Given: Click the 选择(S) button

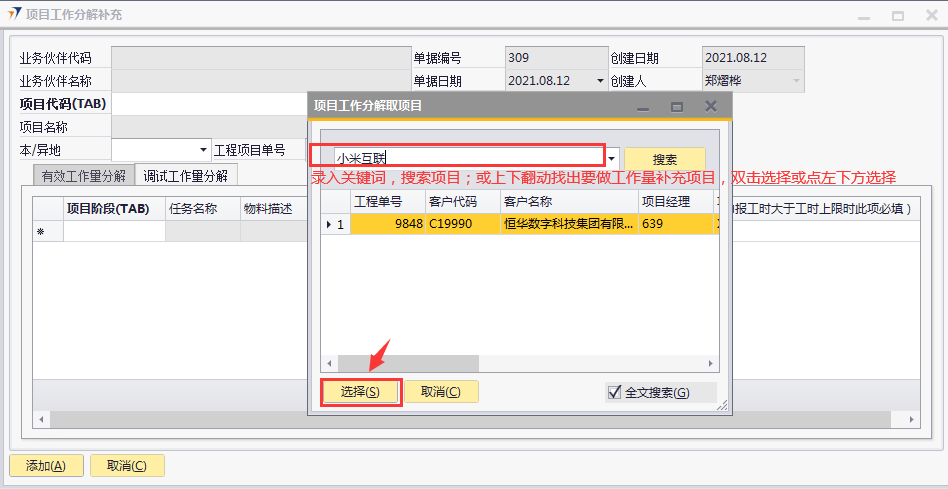Looking at the screenshot, I should [x=360, y=392].
